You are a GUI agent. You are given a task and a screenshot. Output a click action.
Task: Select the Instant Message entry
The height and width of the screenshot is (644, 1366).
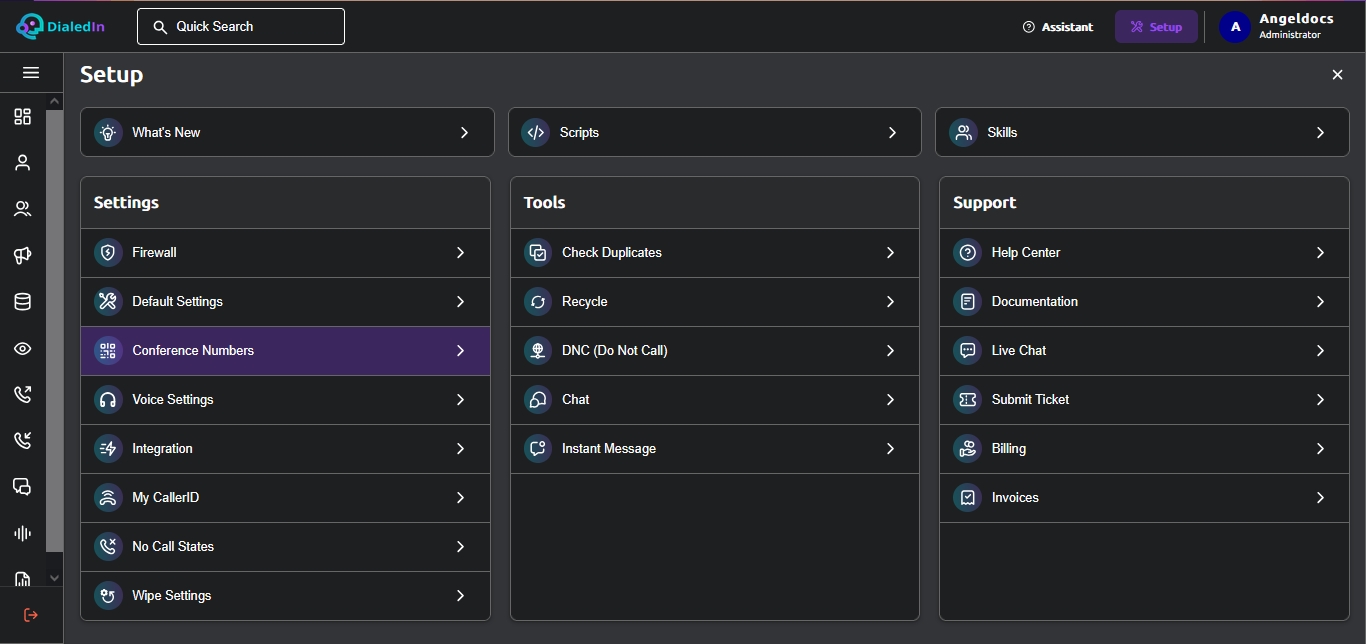[x=715, y=449]
